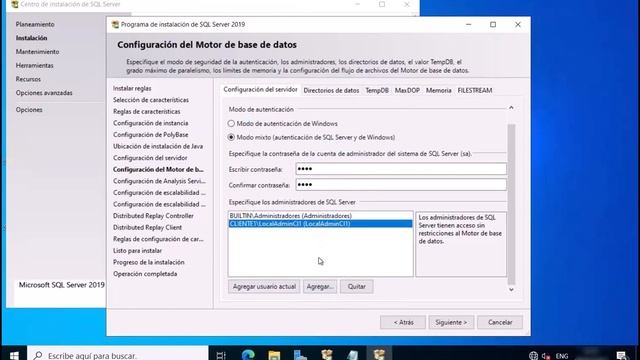This screenshot has width=640, height=360.
Task: Click Selección de características step
Action: click(151, 100)
